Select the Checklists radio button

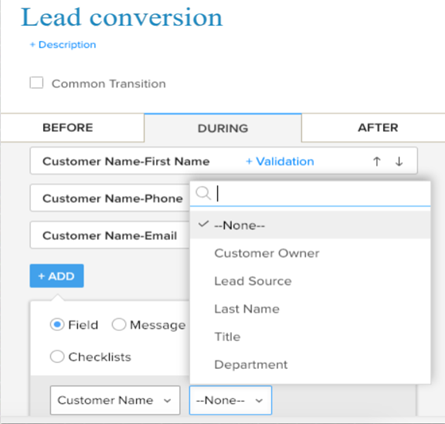click(x=57, y=356)
